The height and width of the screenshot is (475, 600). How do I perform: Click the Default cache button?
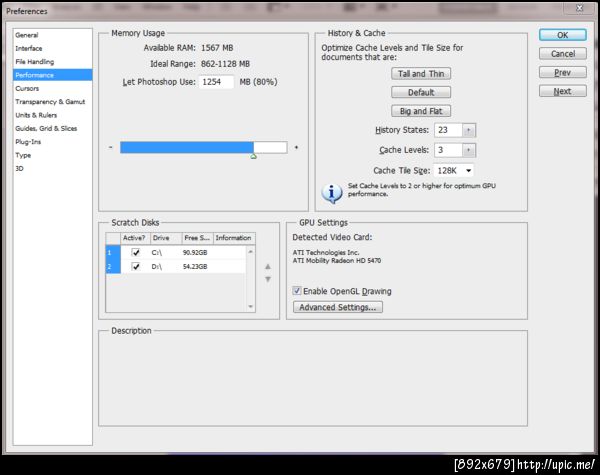coord(421,92)
